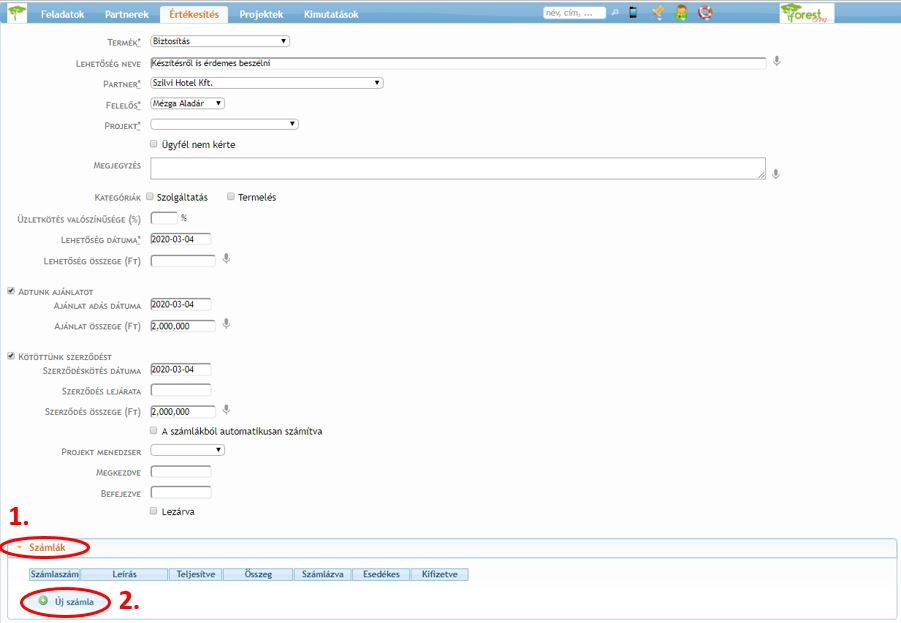Tick the Lezárva checkbox
The image size is (901, 623).
pyautogui.click(x=153, y=511)
